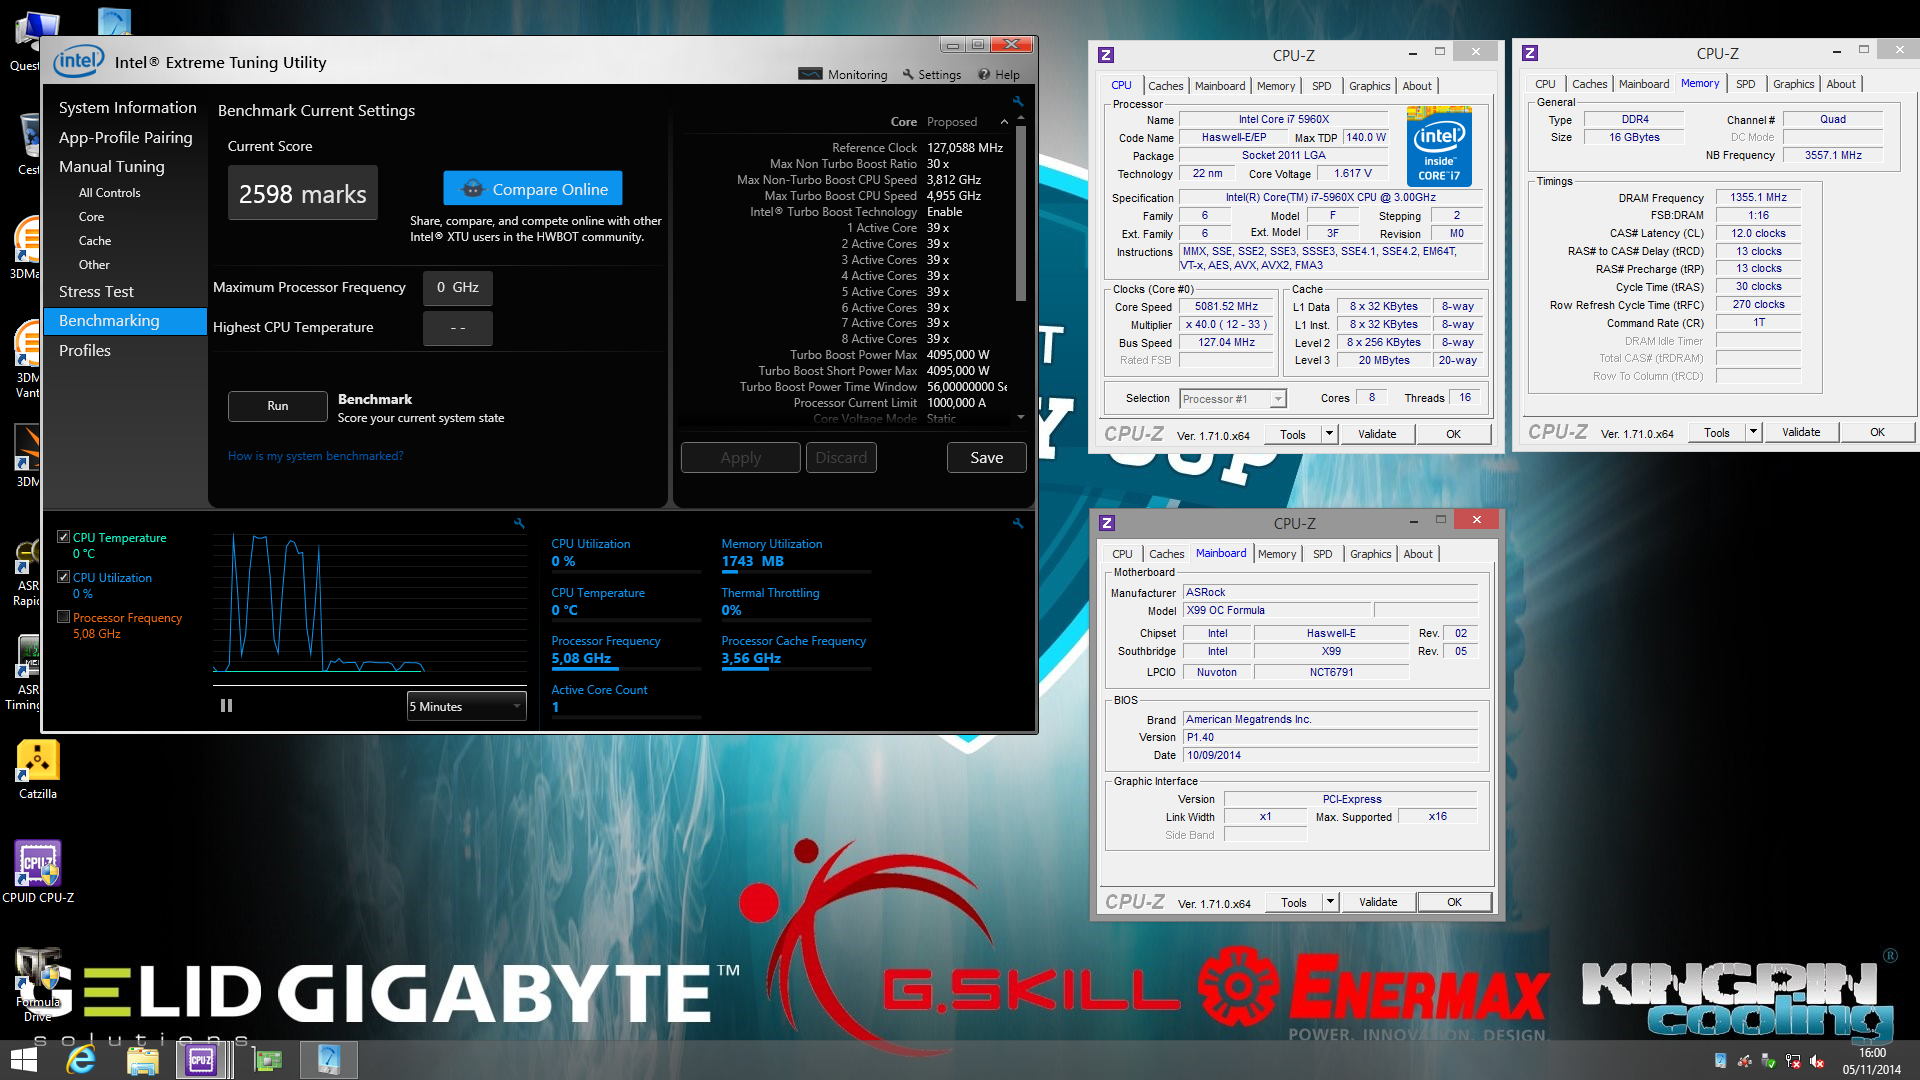Check the Processor Frequency graph checkbox

(x=64, y=617)
